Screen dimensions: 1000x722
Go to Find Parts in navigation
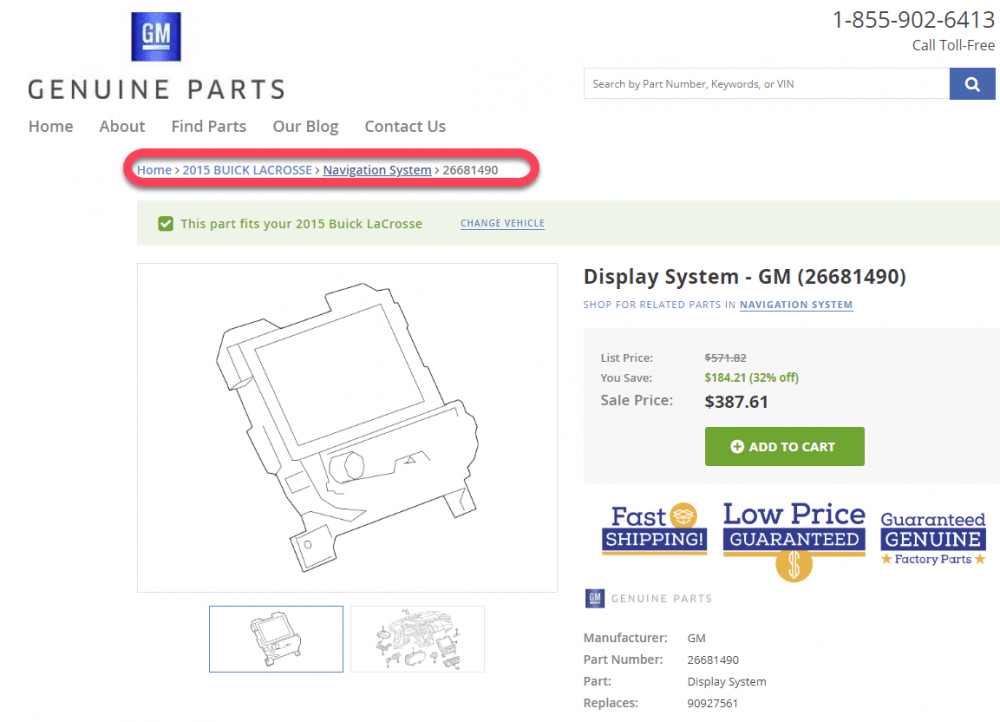[208, 126]
